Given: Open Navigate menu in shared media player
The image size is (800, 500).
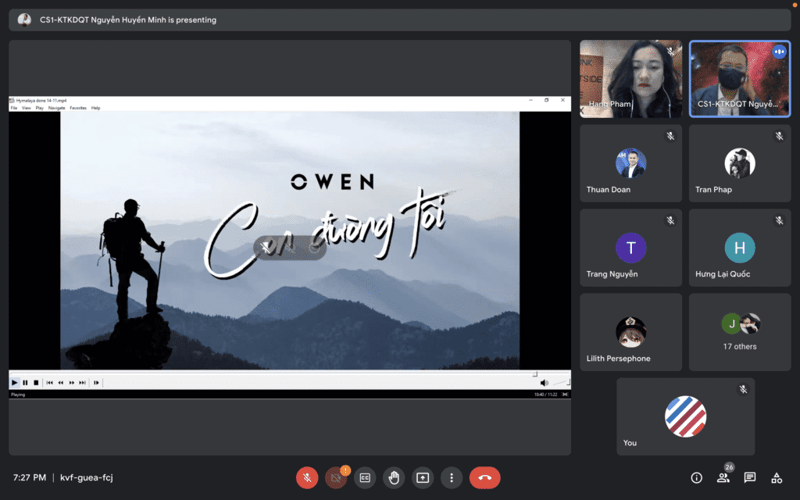Looking at the screenshot, I should (x=57, y=108).
